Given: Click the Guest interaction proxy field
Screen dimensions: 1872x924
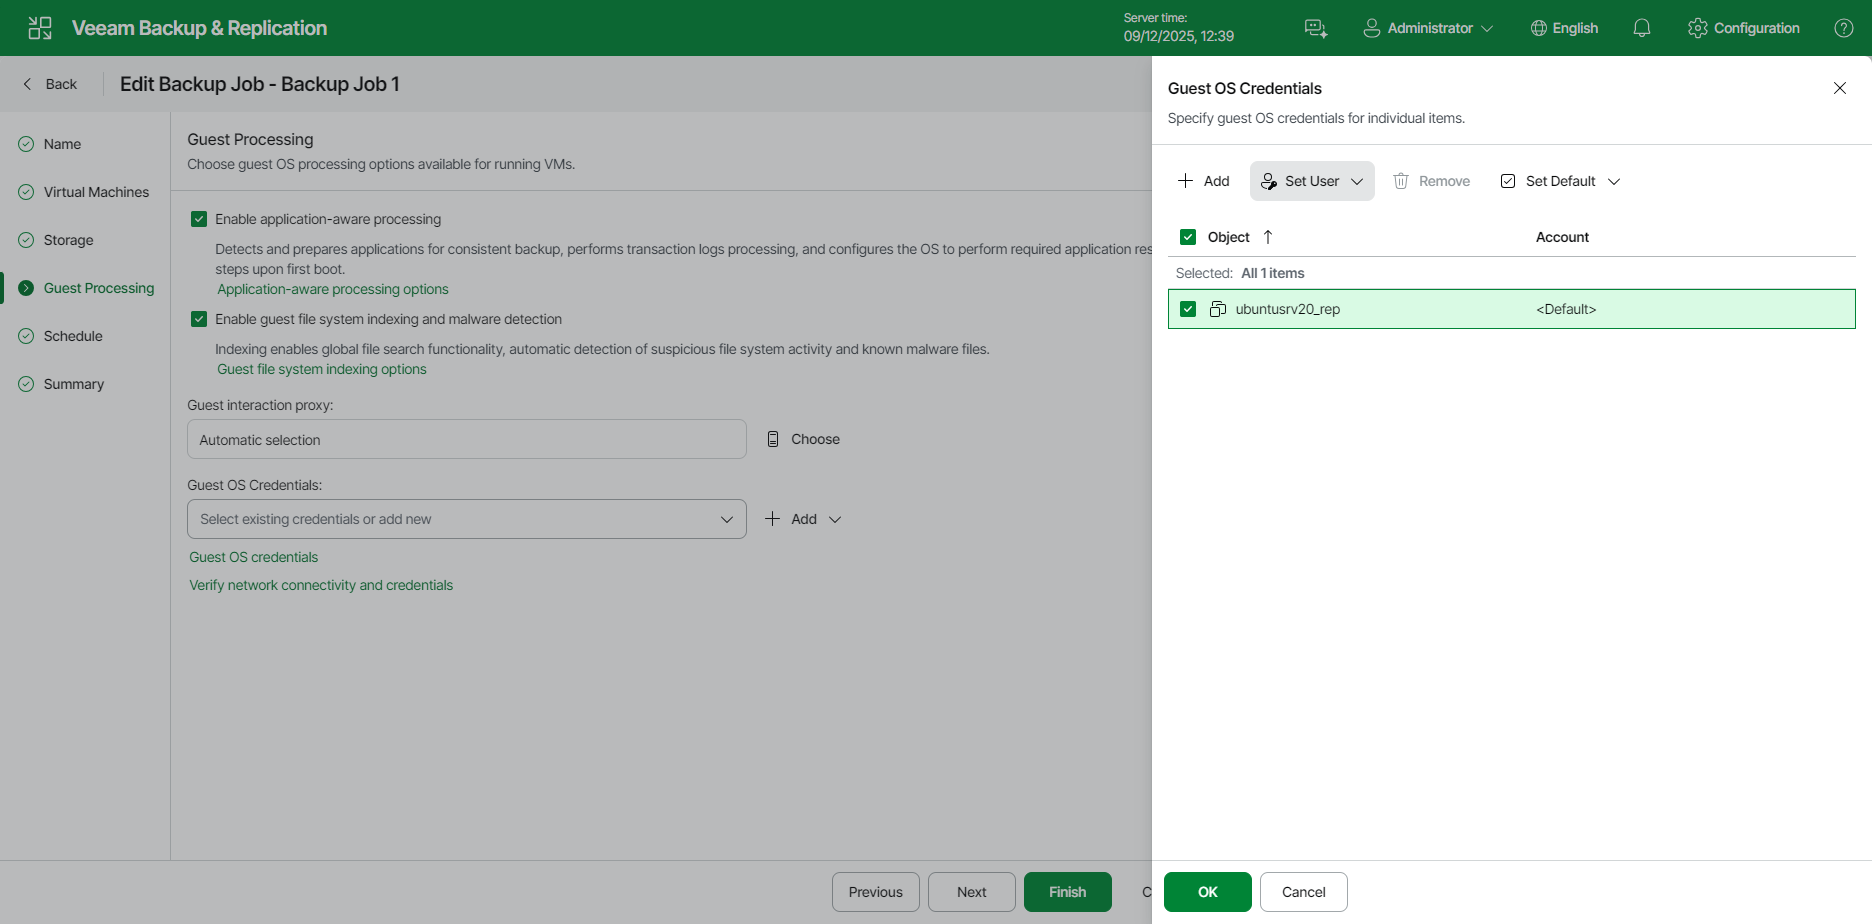Looking at the screenshot, I should [x=466, y=439].
